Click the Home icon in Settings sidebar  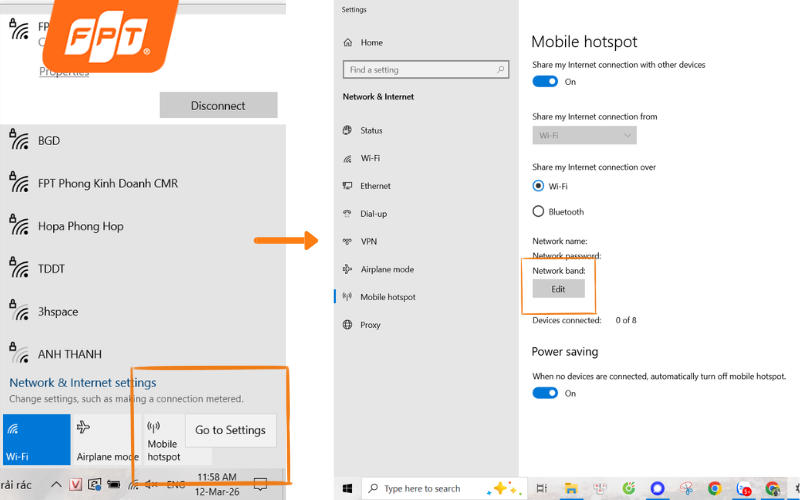tap(348, 43)
